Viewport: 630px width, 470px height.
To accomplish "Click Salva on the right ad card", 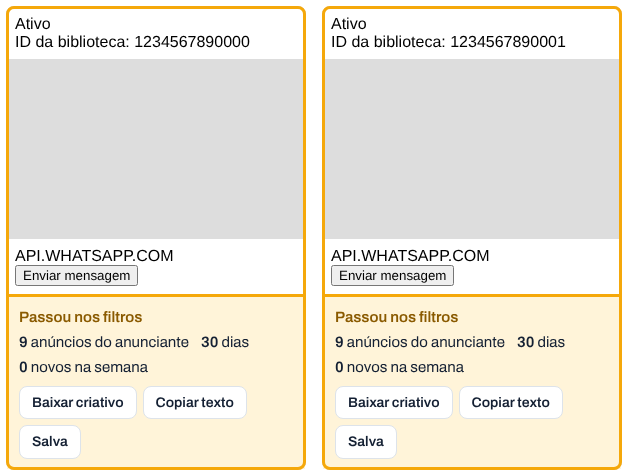I will pos(366,441).
